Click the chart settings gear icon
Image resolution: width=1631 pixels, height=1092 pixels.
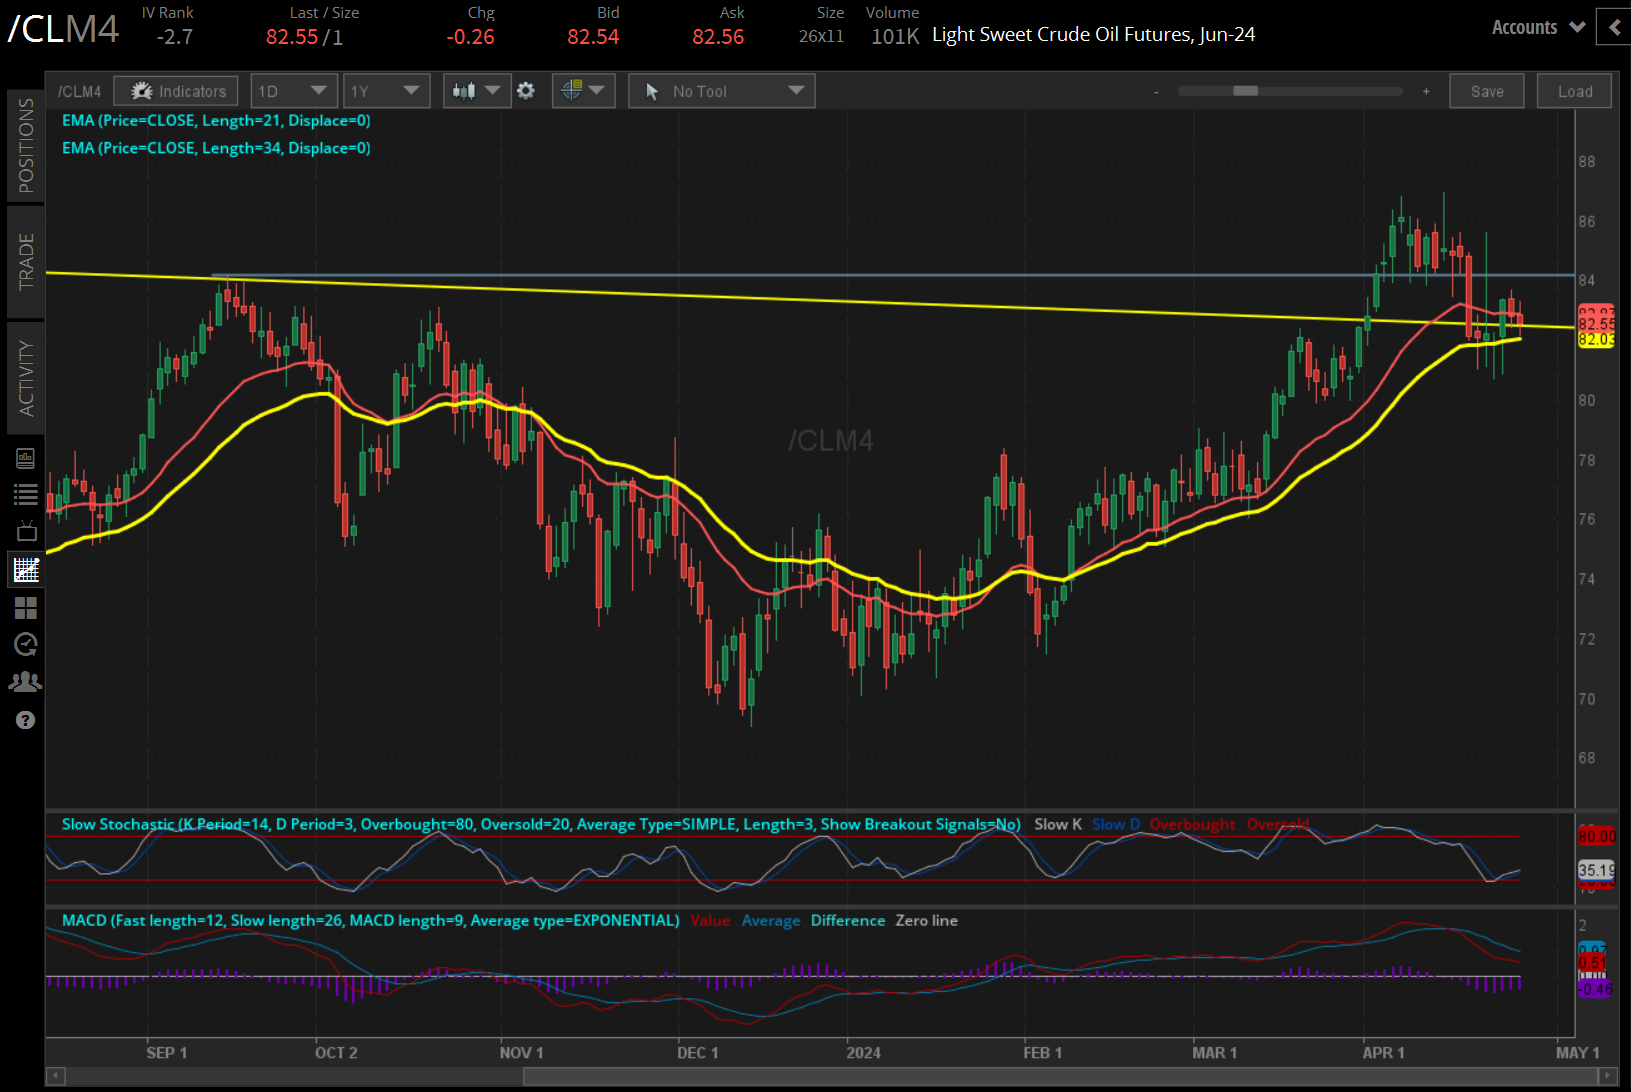526,91
